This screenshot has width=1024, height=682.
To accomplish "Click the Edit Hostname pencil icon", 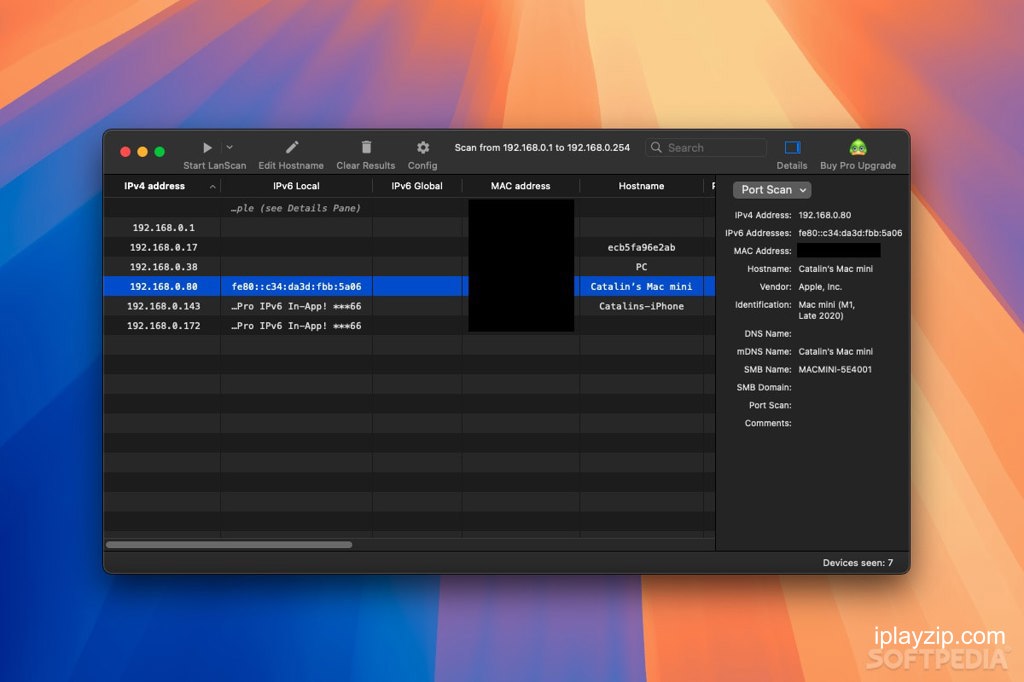I will [x=292, y=147].
